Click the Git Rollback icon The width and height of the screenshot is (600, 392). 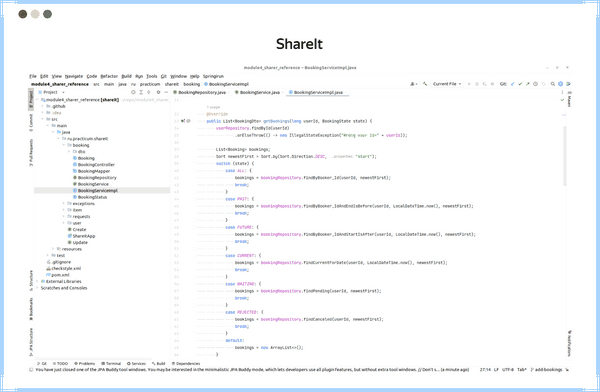point(543,84)
